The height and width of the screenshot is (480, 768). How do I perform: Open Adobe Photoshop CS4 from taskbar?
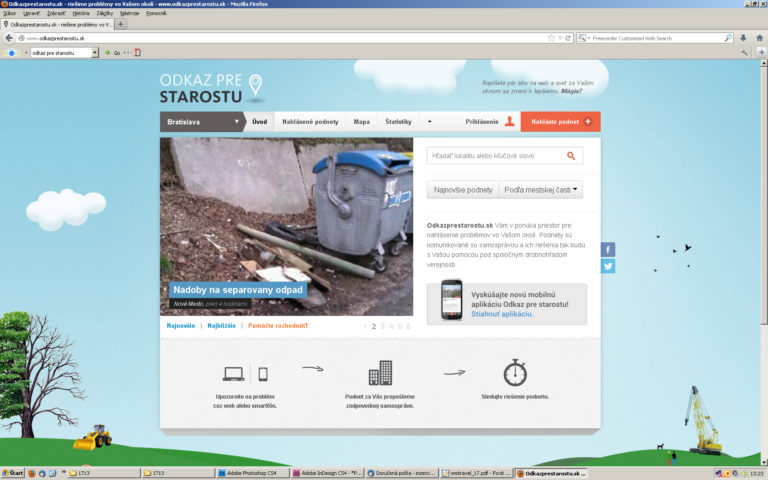click(x=250, y=472)
